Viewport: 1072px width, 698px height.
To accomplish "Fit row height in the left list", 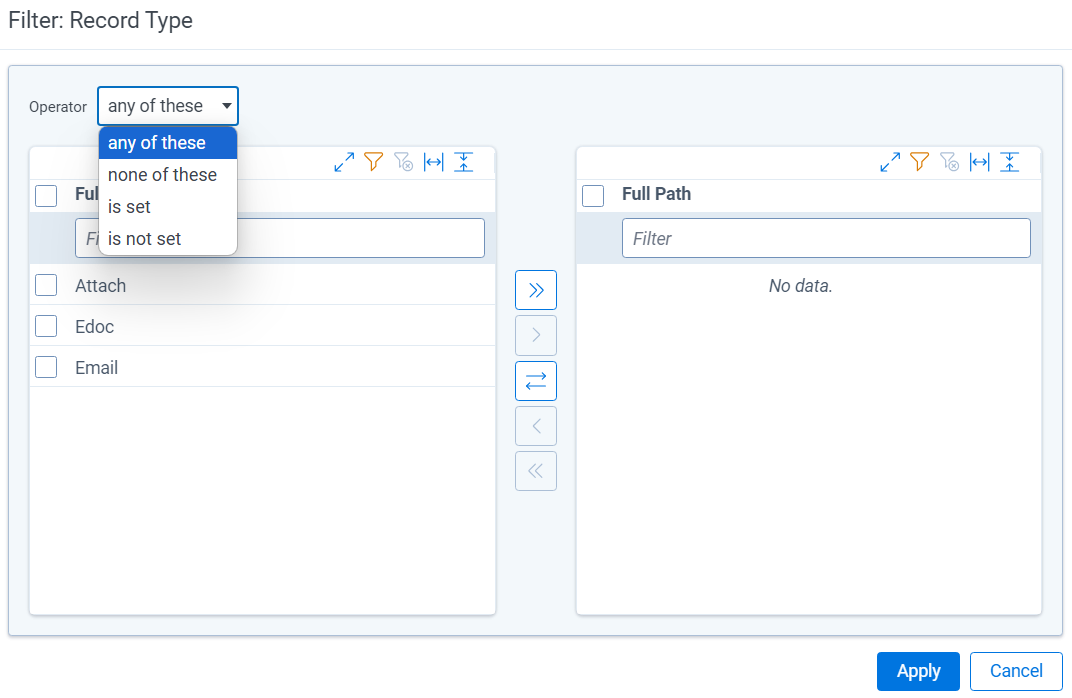I will coord(464,162).
